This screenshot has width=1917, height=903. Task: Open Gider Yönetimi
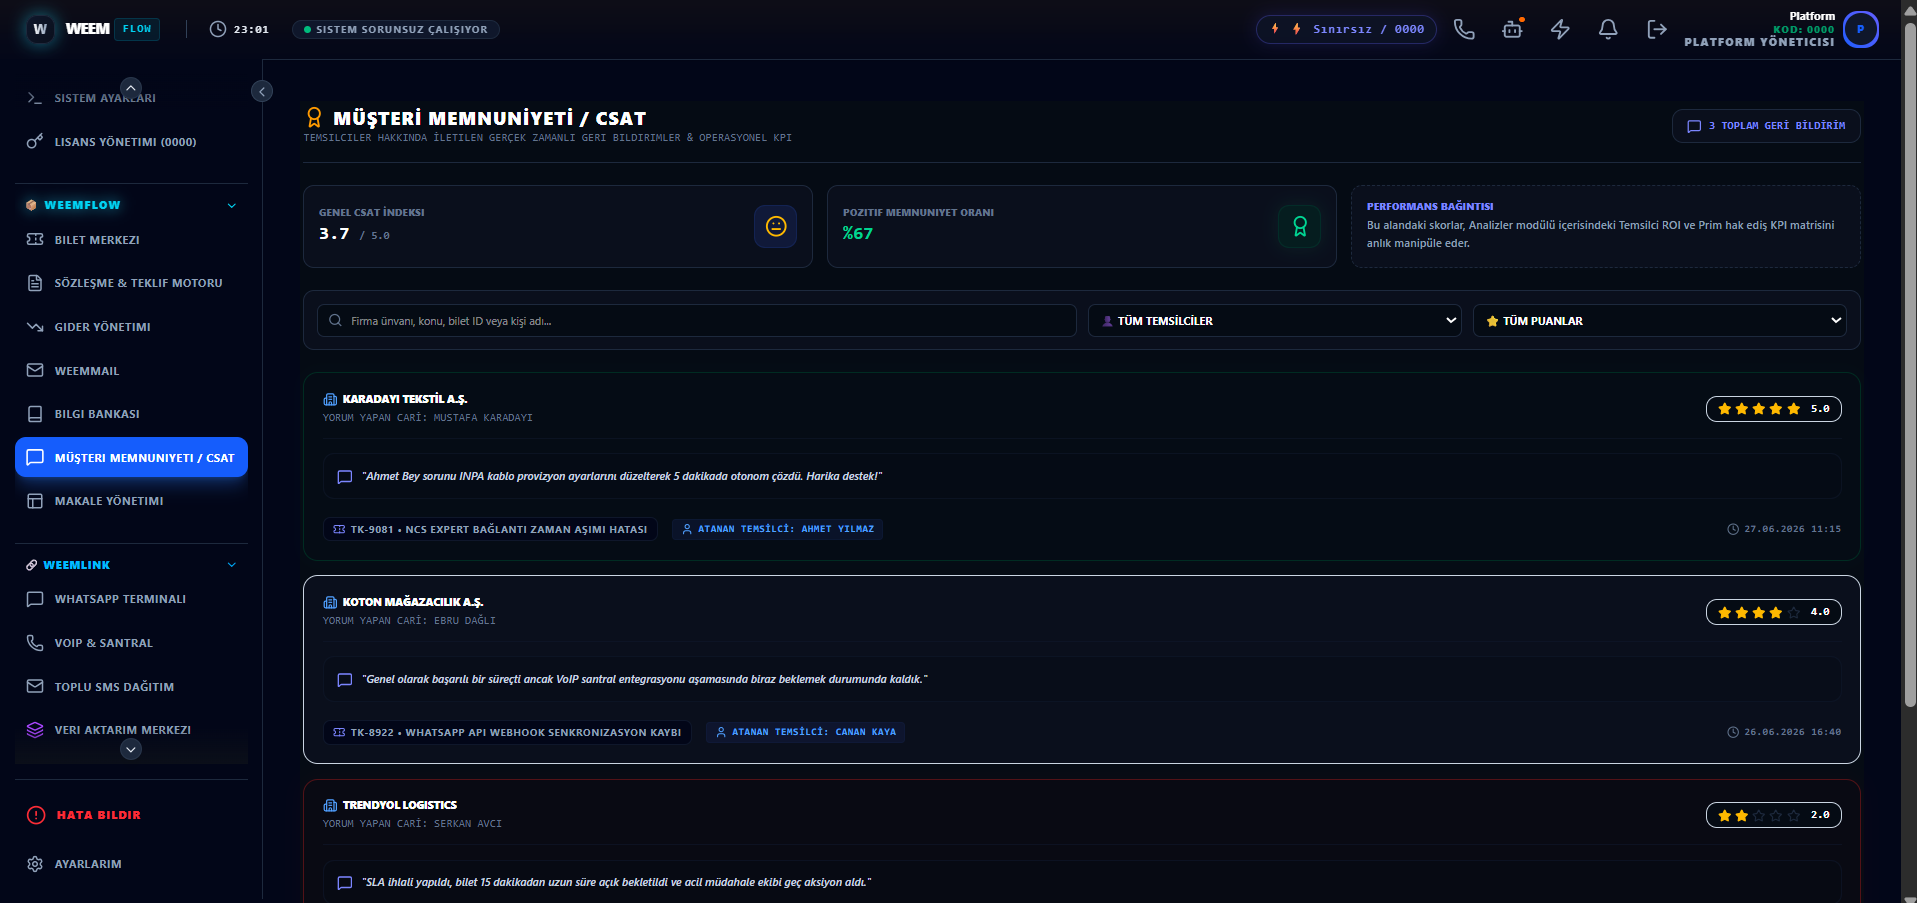coord(131,327)
